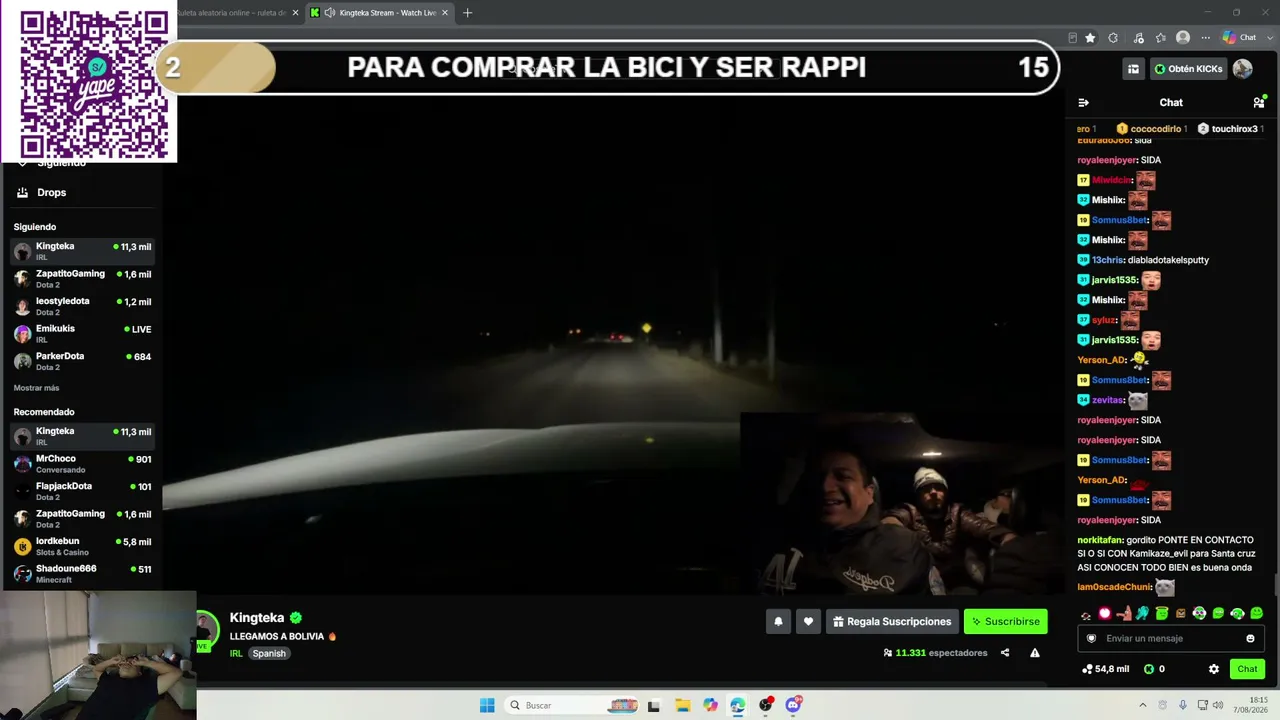
Task: Open MrChoco in Recomendado list
Action: 82,463
